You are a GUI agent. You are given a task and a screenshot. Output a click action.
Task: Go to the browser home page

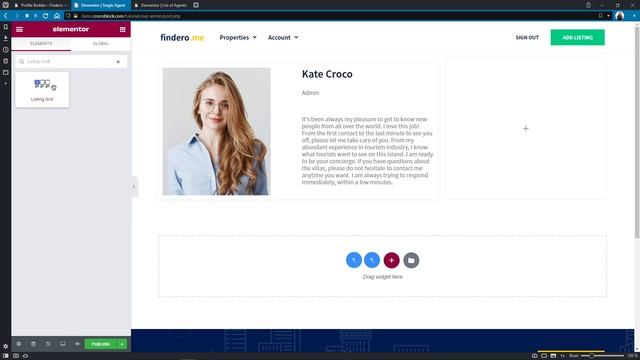coord(57,16)
